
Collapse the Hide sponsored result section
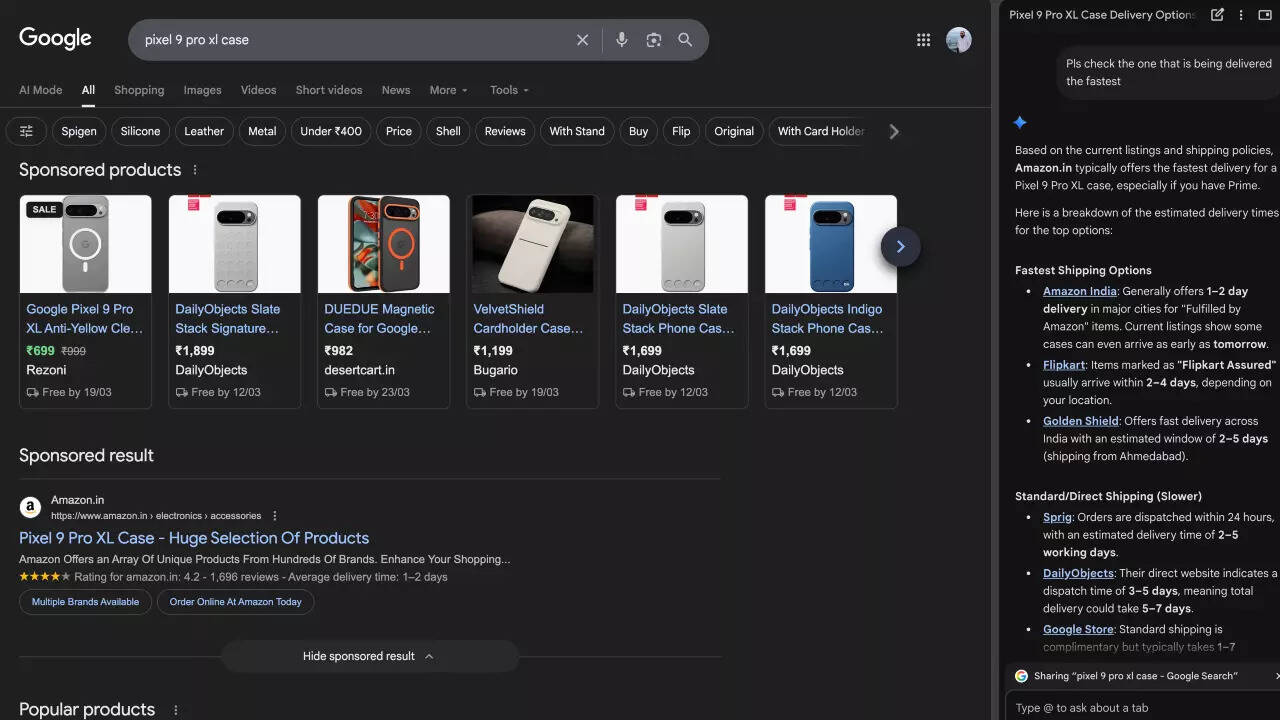click(x=369, y=656)
